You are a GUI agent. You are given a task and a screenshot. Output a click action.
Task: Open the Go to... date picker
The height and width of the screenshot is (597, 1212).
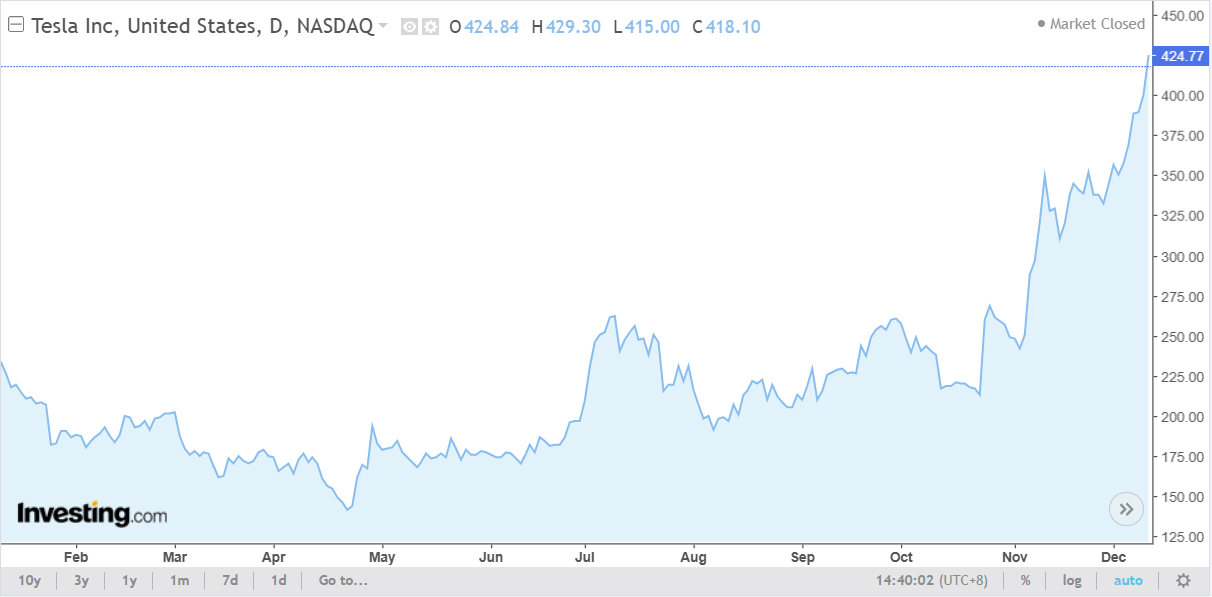tap(343, 580)
